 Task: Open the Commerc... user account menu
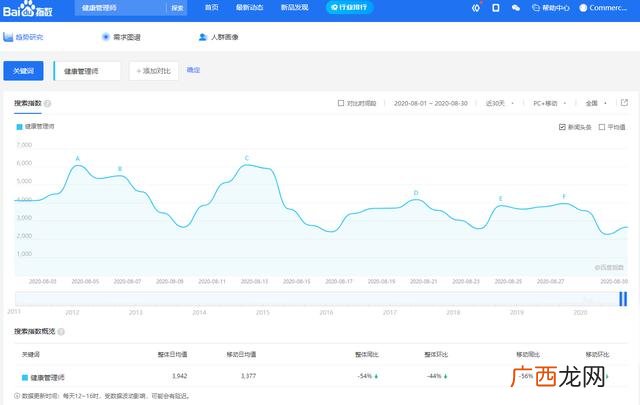pos(603,8)
